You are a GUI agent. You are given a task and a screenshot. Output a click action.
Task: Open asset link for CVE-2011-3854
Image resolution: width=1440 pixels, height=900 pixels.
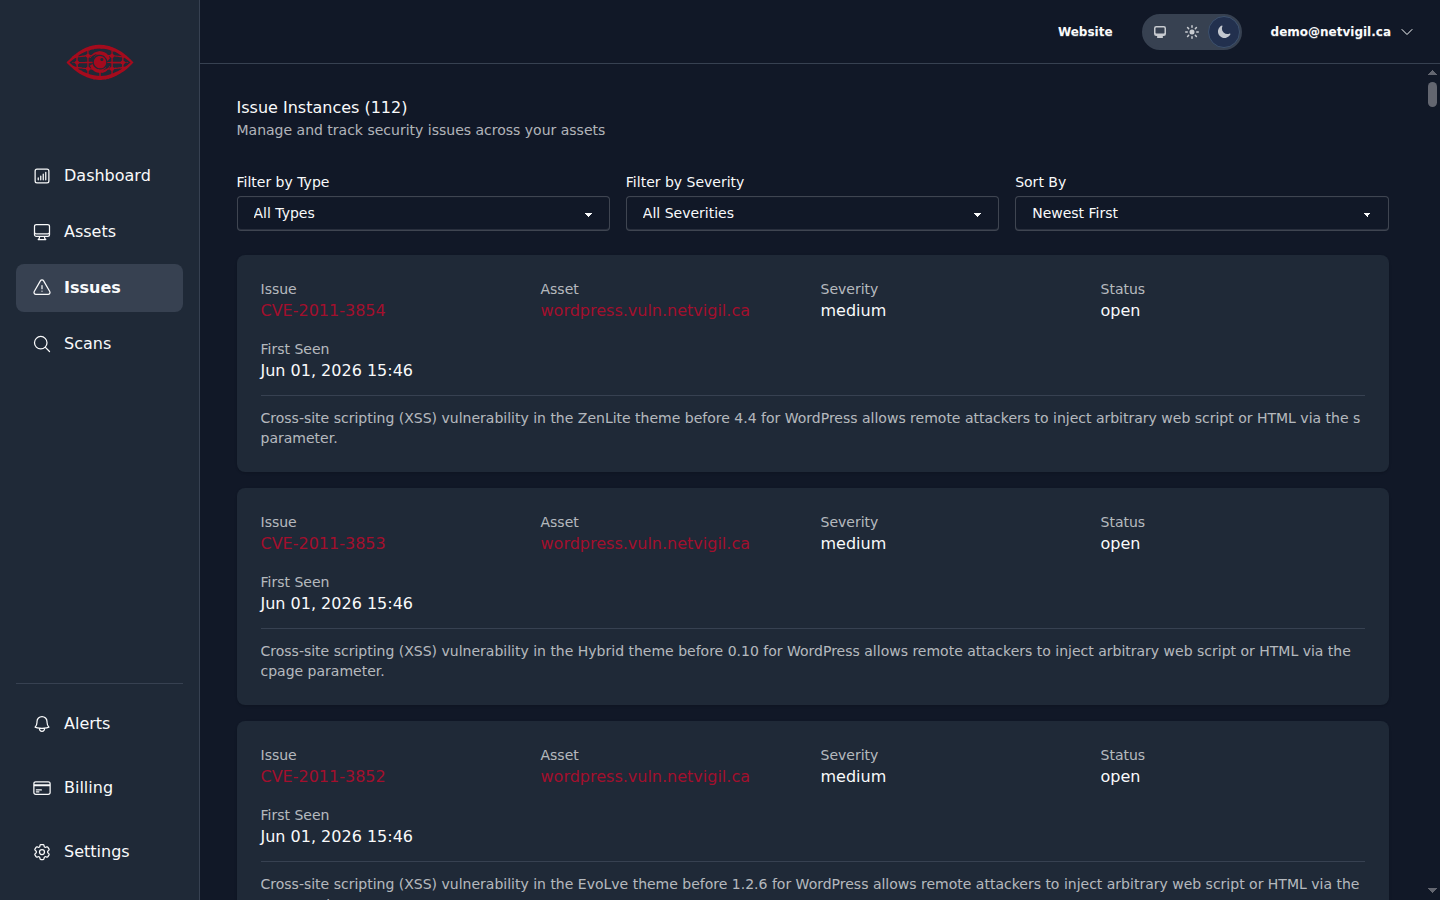(645, 311)
